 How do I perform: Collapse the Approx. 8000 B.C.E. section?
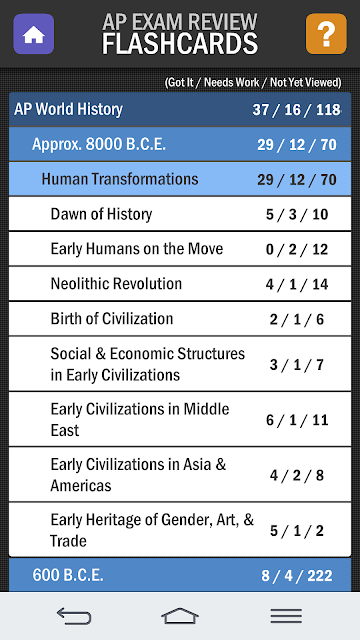[180, 144]
